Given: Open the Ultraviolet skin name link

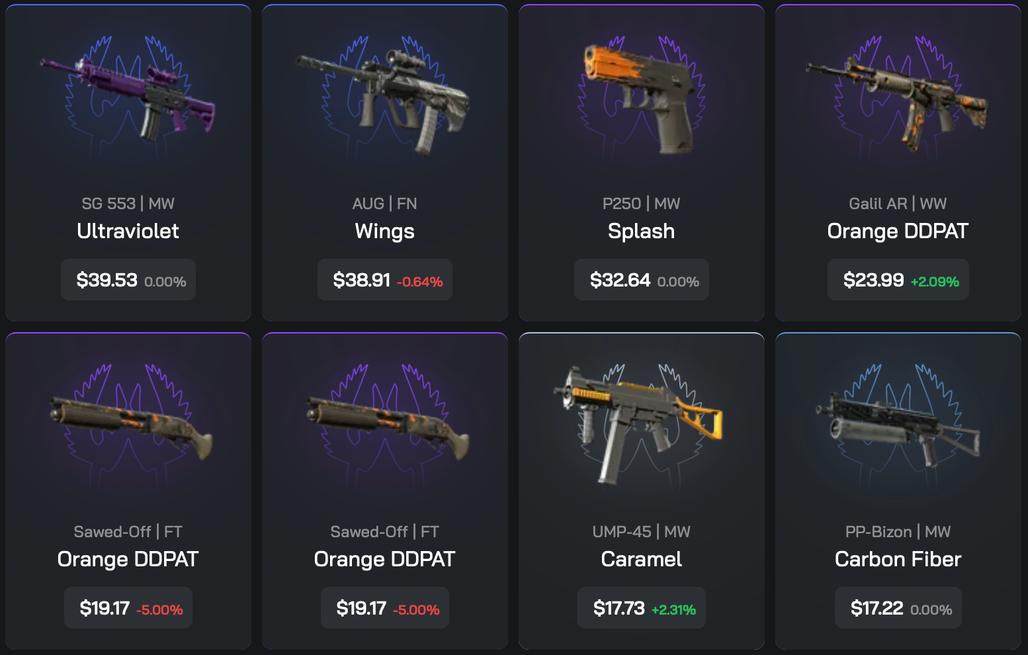Looking at the screenshot, I should coord(128,231).
